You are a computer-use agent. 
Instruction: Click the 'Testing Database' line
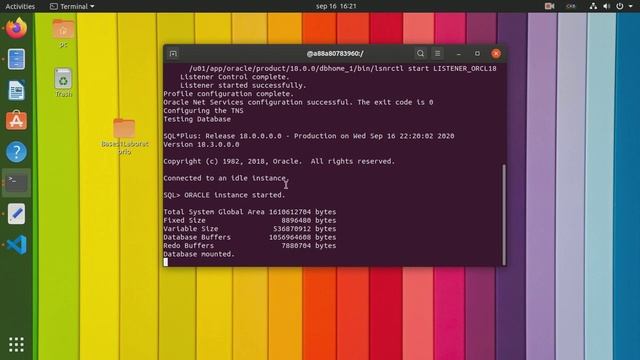[197, 119]
